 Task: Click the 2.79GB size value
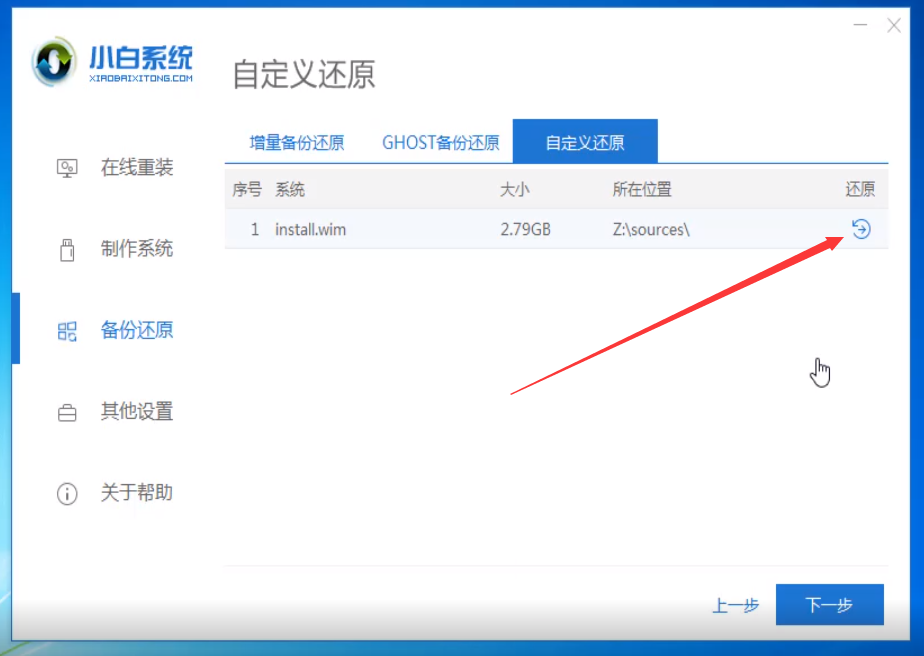pyautogui.click(x=526, y=229)
